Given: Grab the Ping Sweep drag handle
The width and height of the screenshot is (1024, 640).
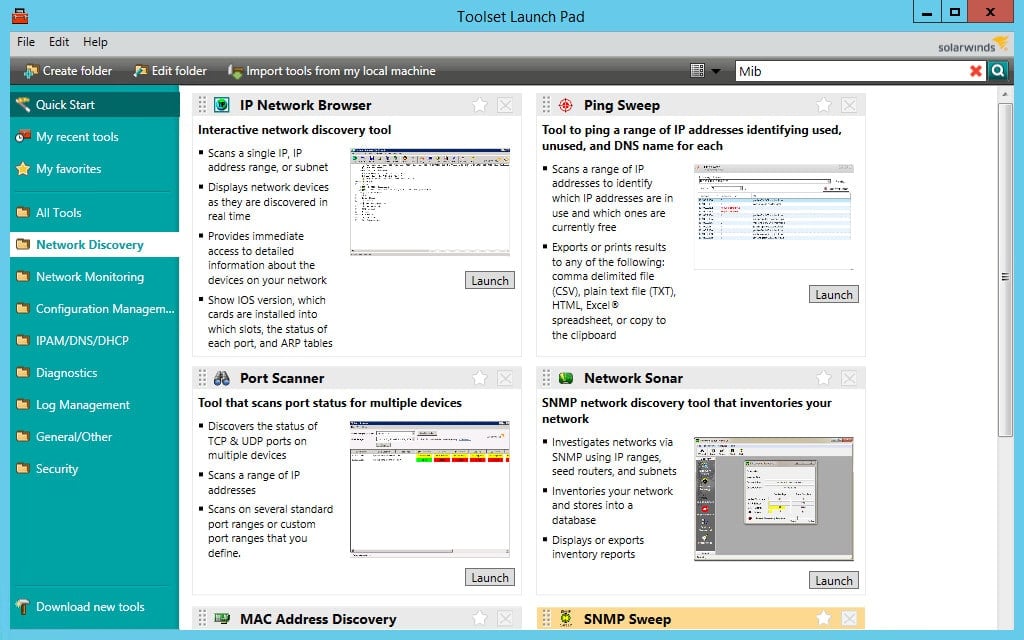Looking at the screenshot, I should 546,104.
